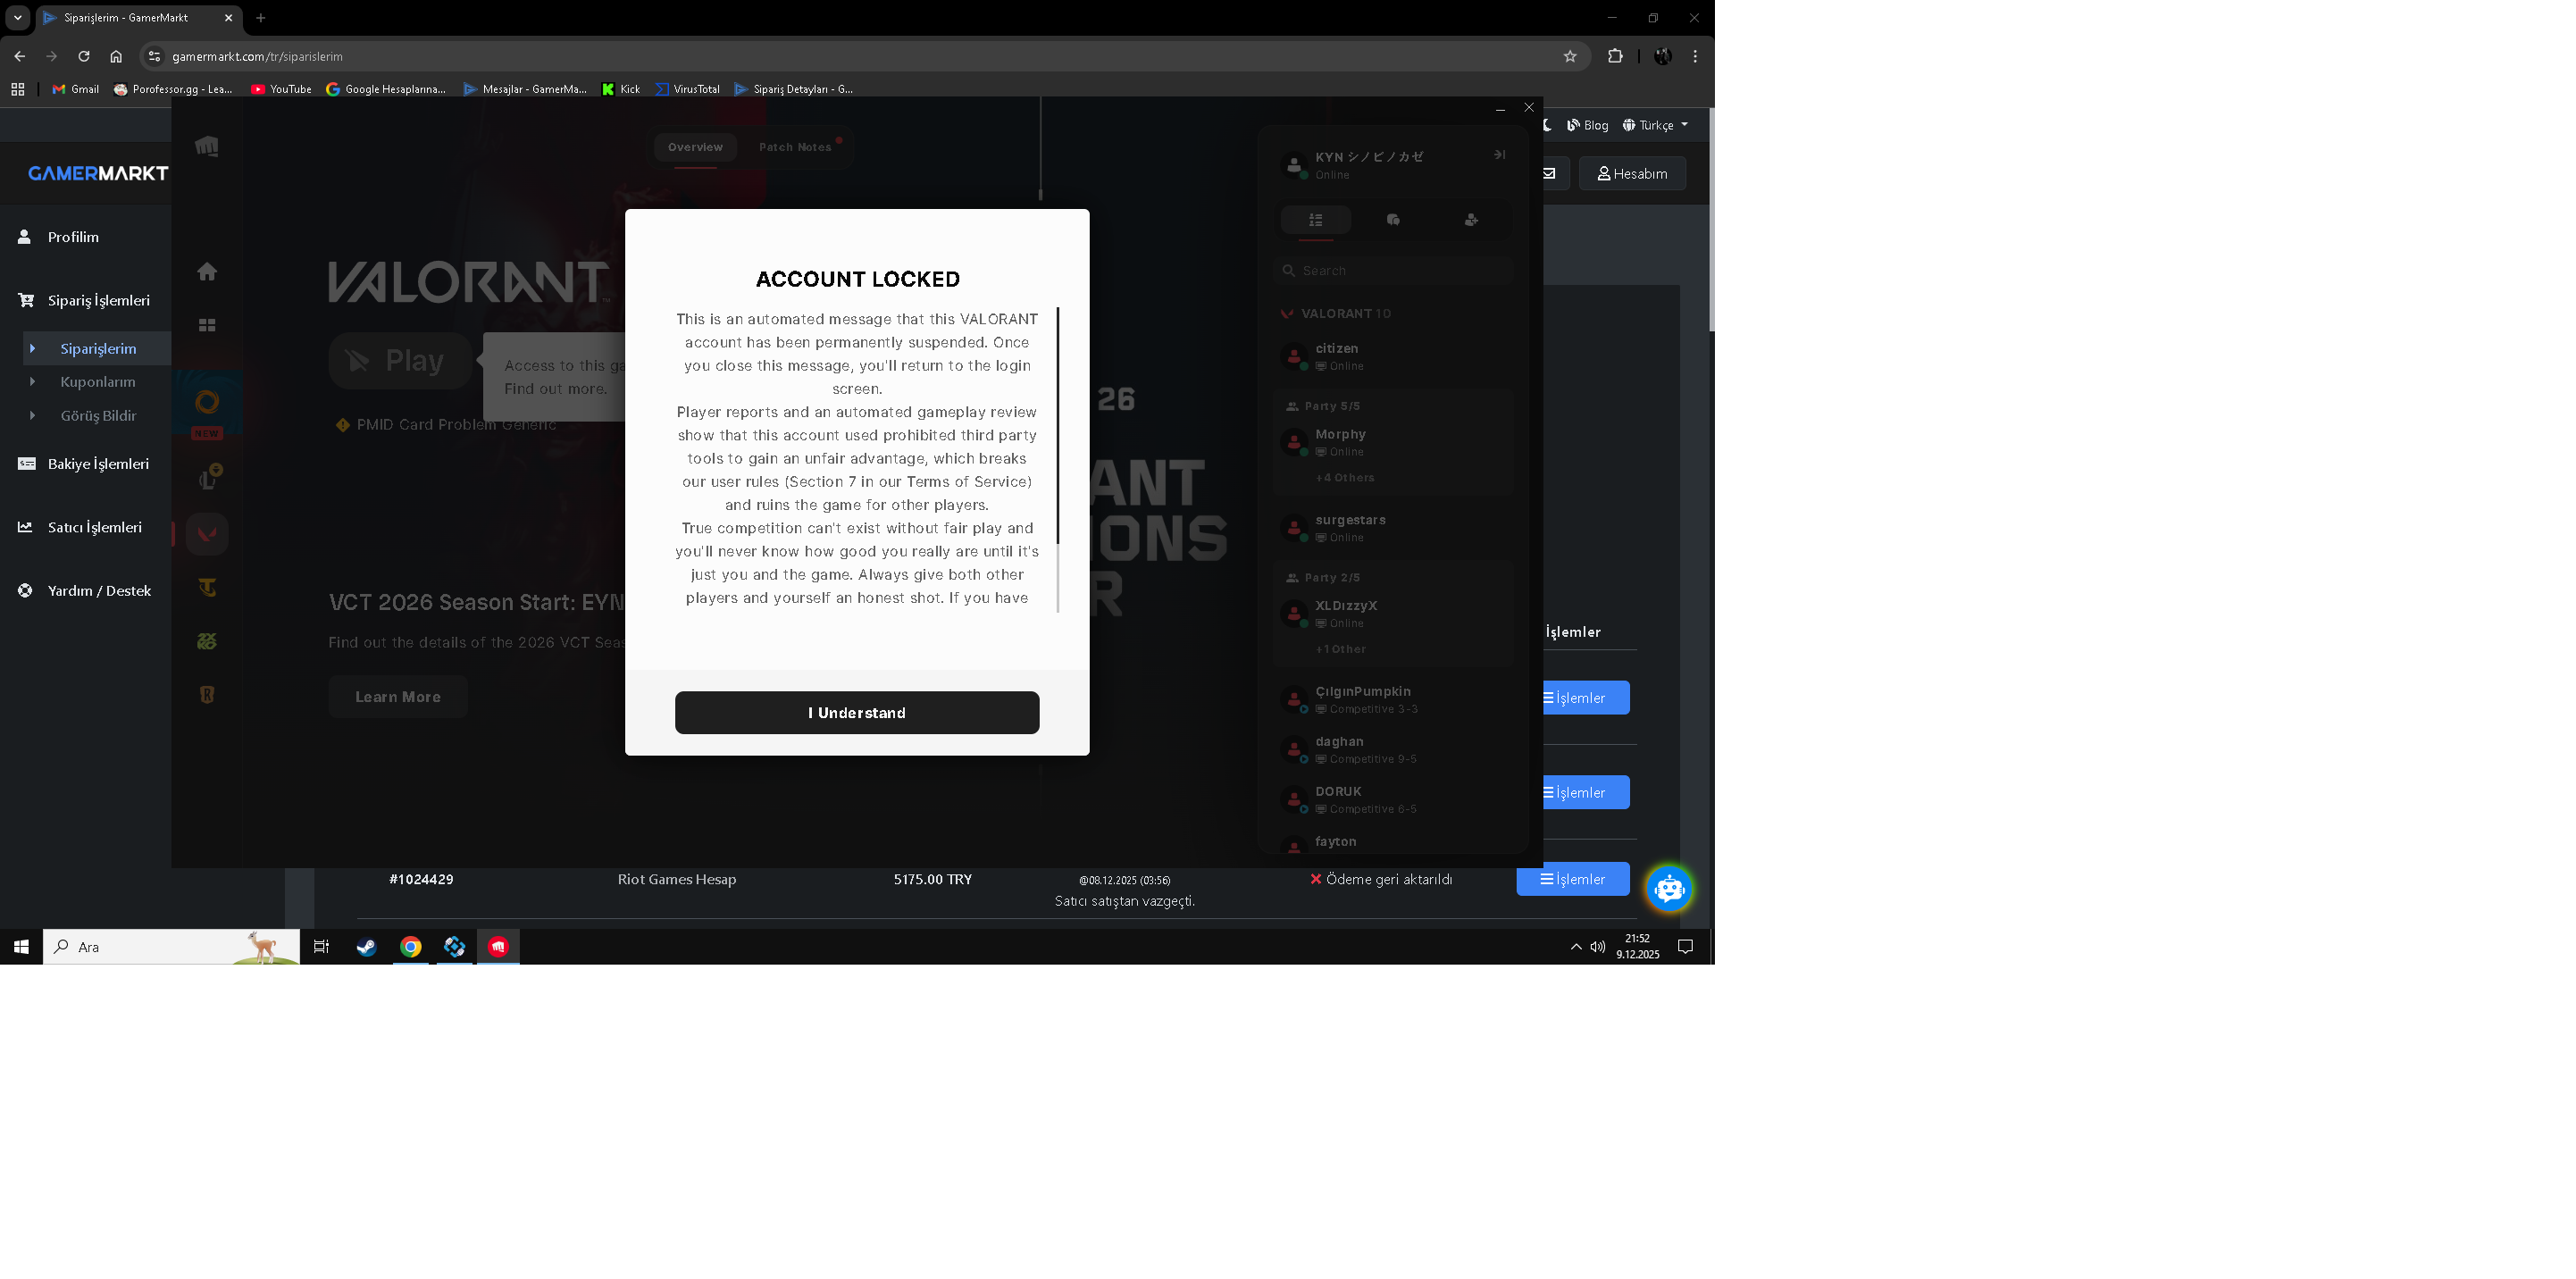Expand the +1 Other party member
The image size is (2576, 1279).
(x=1341, y=649)
